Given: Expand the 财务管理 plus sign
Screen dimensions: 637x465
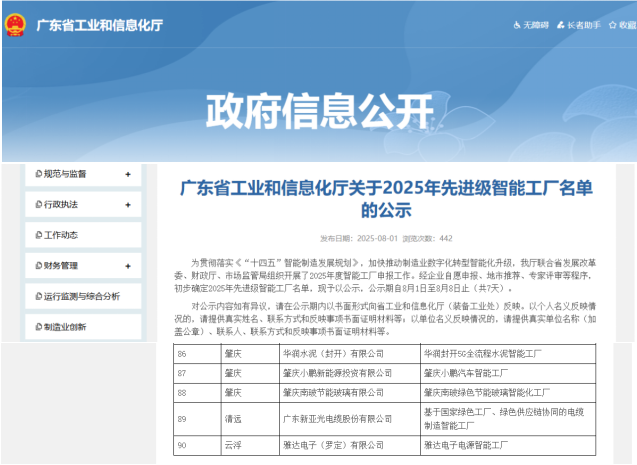Looking at the screenshot, I should (x=127, y=266).
